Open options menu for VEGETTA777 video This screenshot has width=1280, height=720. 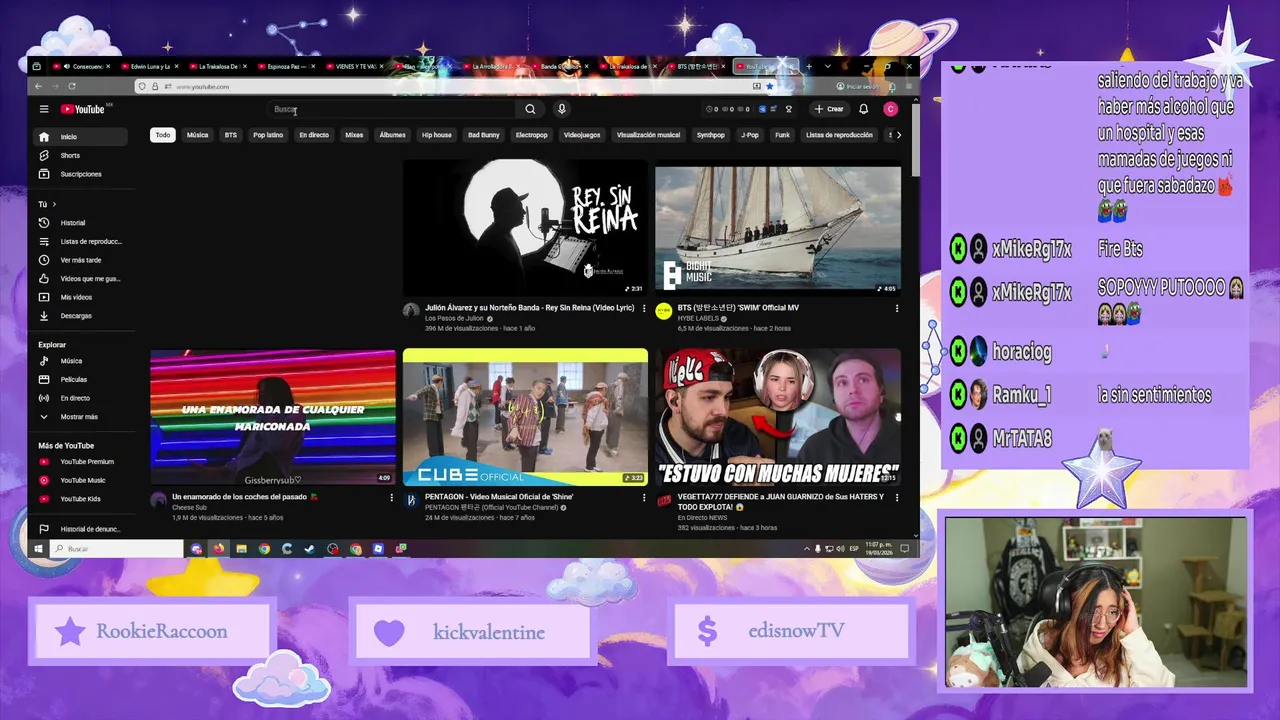(896, 497)
